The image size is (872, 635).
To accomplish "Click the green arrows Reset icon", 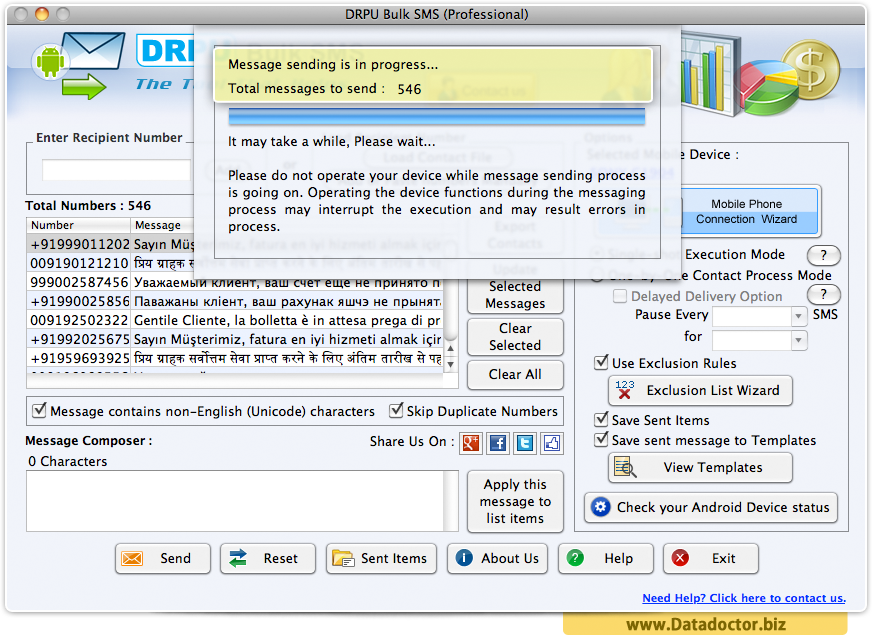I will 238,558.
